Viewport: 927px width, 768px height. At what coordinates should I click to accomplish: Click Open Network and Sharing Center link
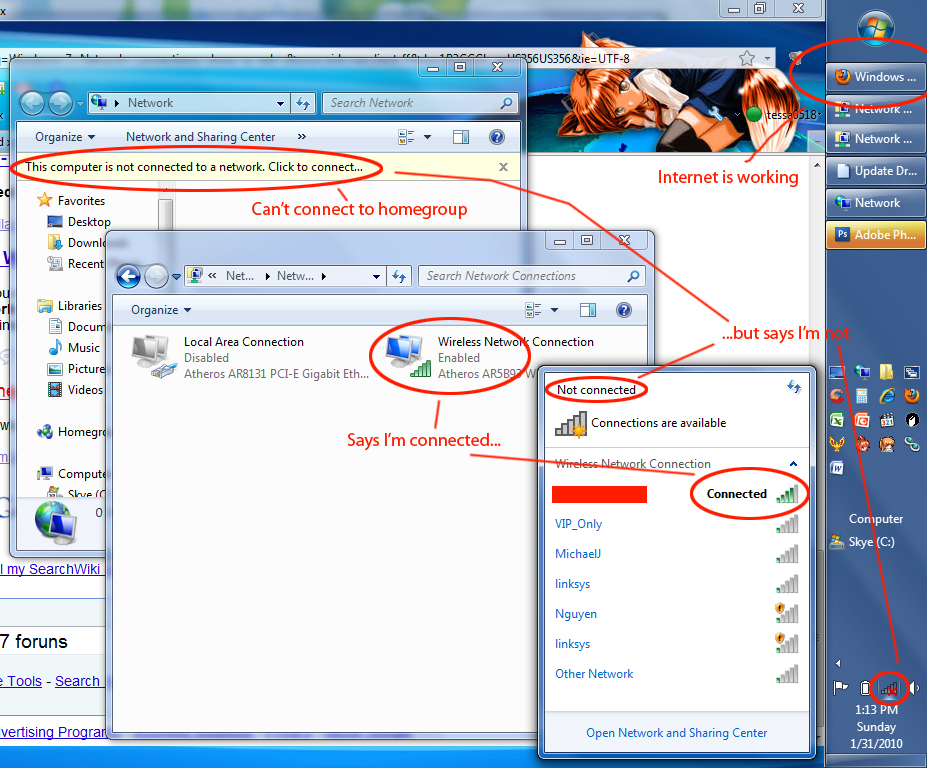(x=677, y=733)
